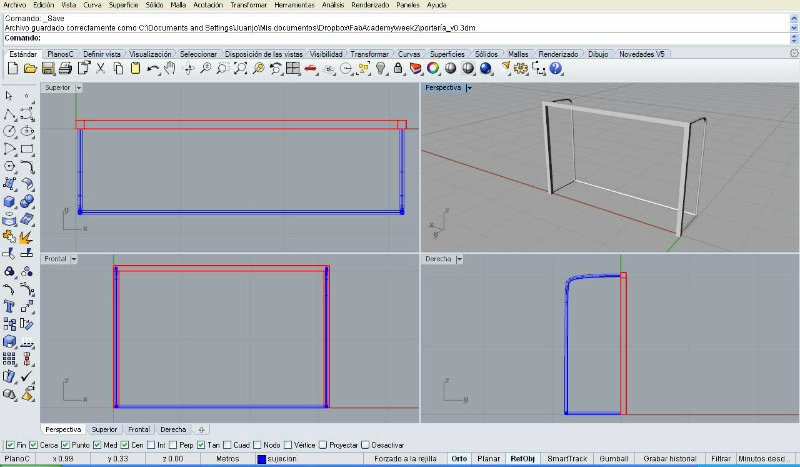Click the padlock lock objects icon
800x467 pixels.
point(398,68)
